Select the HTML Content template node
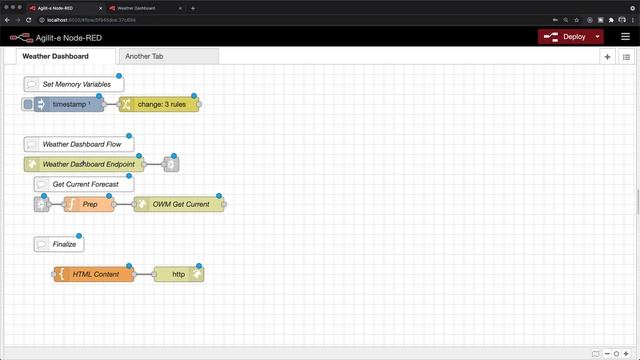 (93, 274)
